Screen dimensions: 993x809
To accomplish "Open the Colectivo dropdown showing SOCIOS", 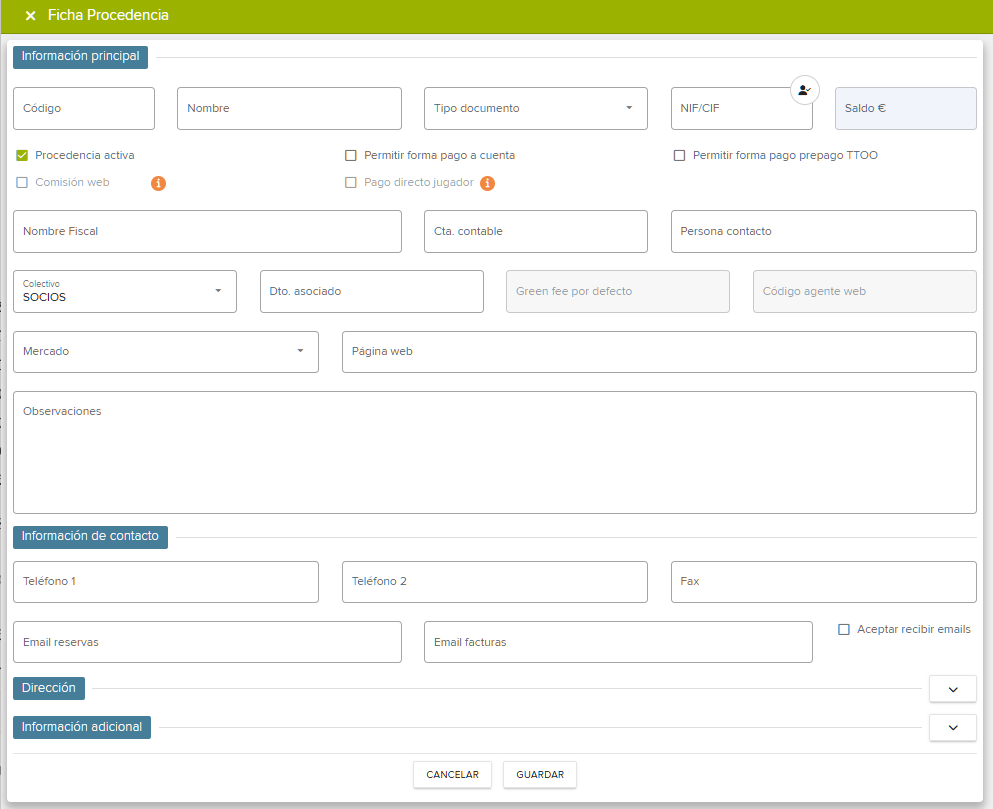I will pyautogui.click(x=125, y=291).
